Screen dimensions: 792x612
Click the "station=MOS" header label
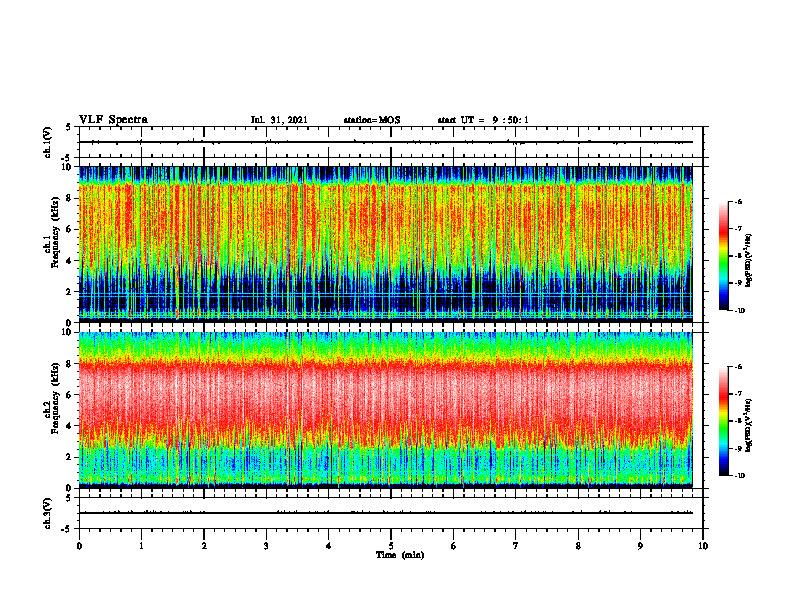coord(372,120)
